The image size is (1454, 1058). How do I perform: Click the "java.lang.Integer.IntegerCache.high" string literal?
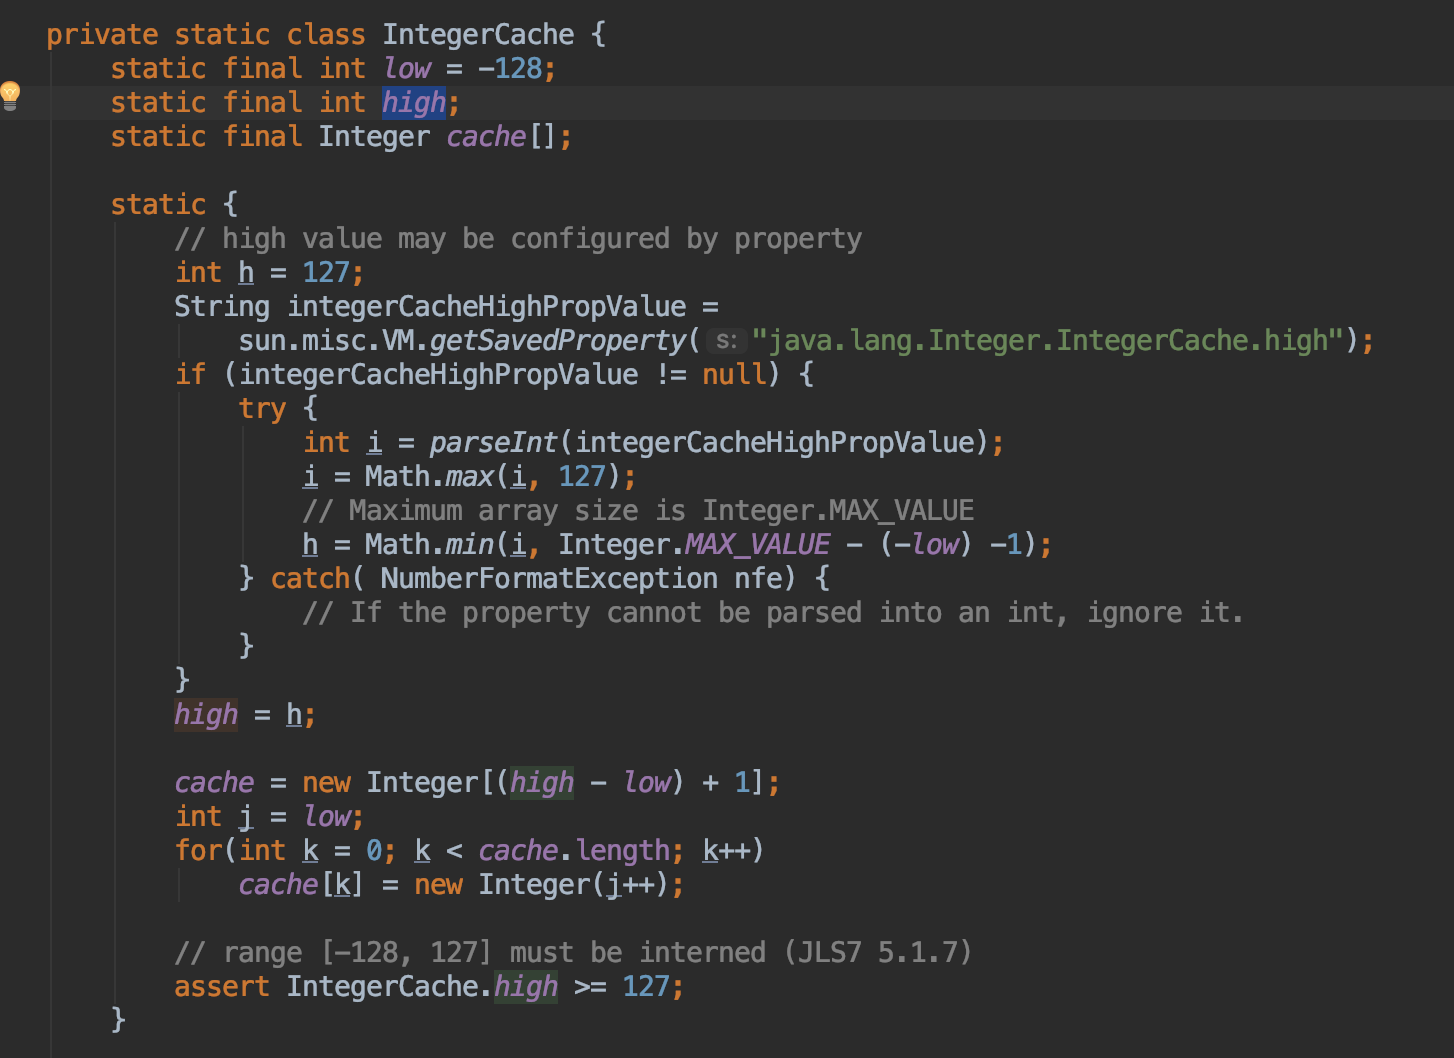point(1048,341)
